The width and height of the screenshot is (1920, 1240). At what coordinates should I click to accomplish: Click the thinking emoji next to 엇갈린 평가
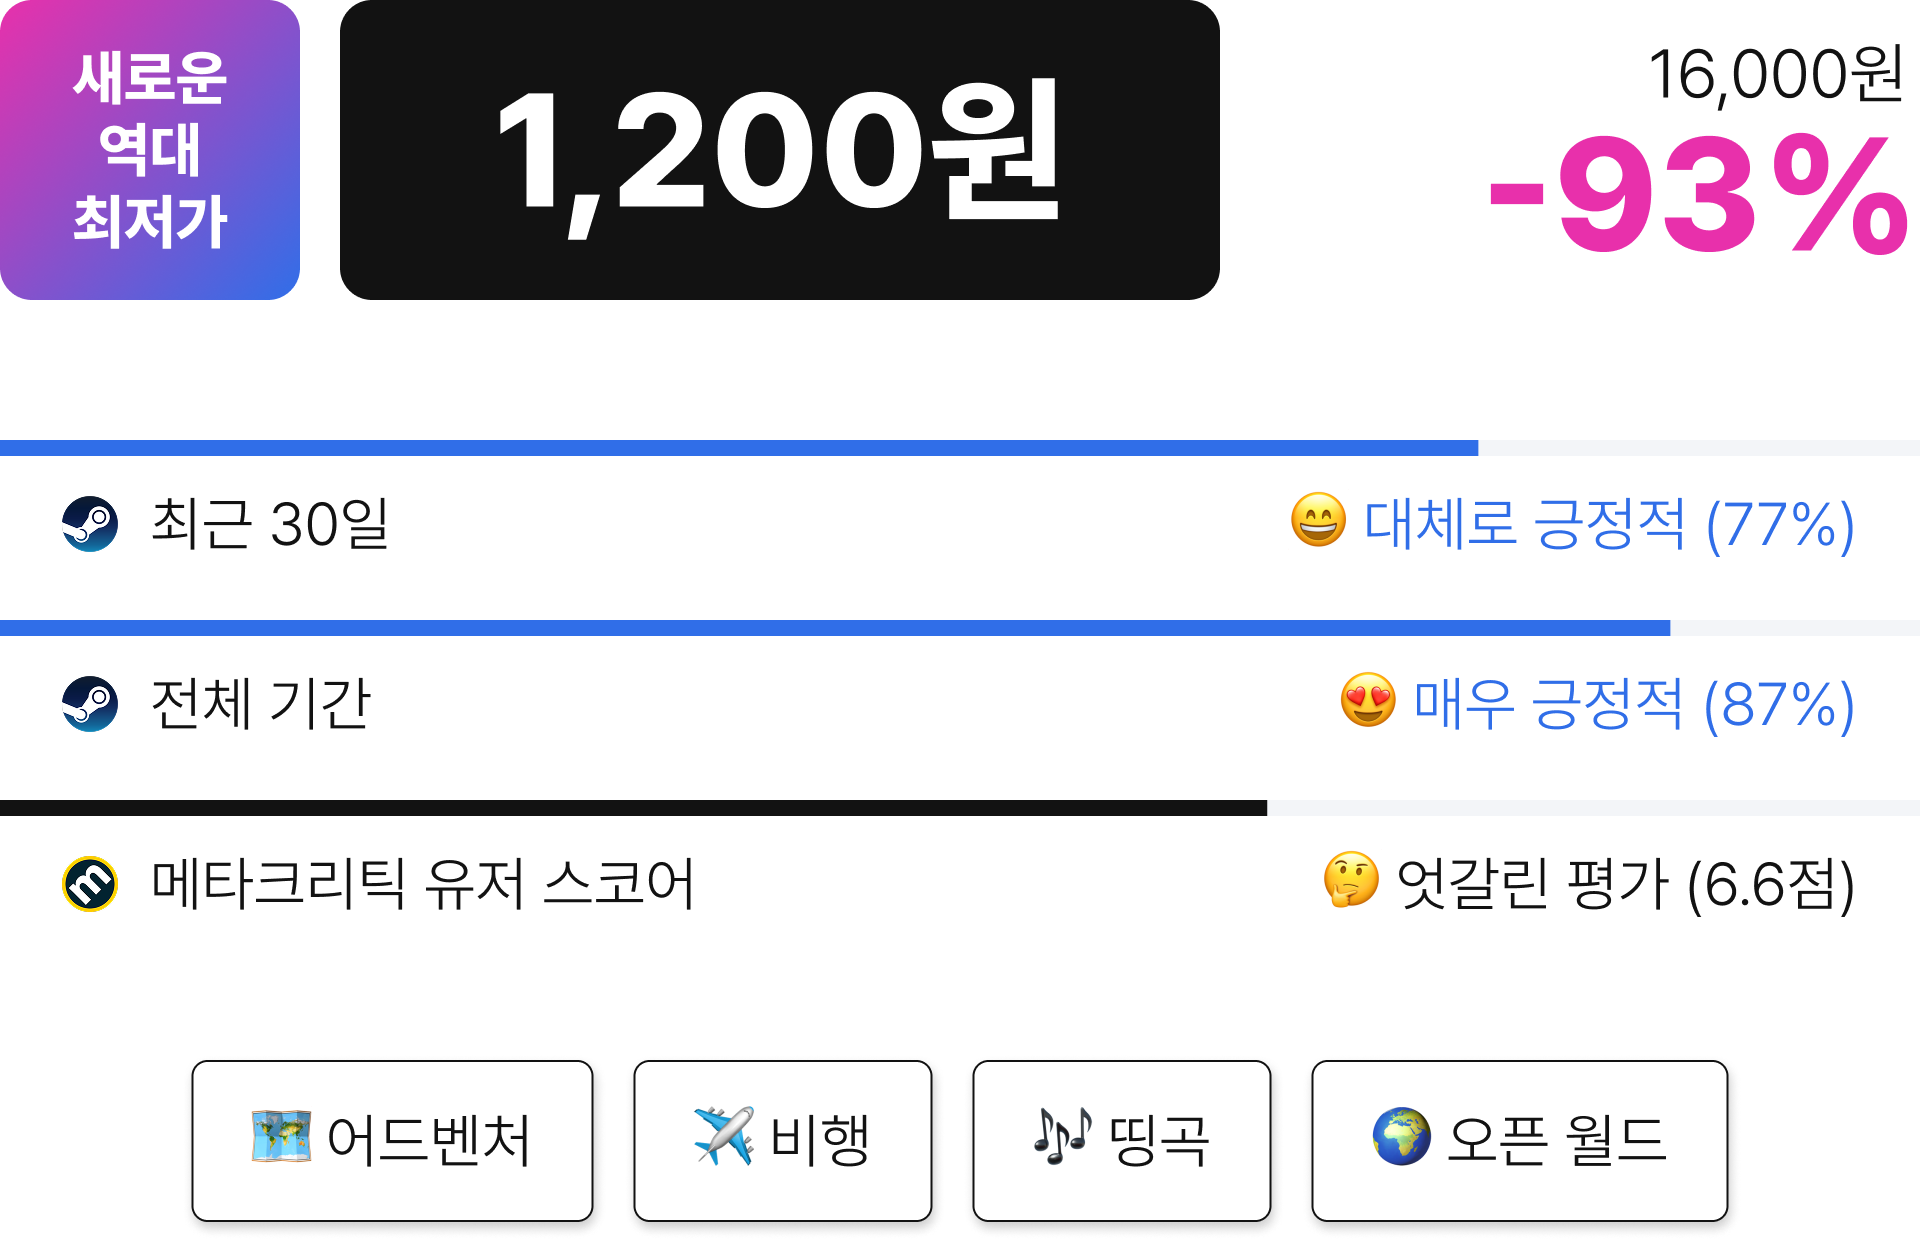(x=1351, y=880)
